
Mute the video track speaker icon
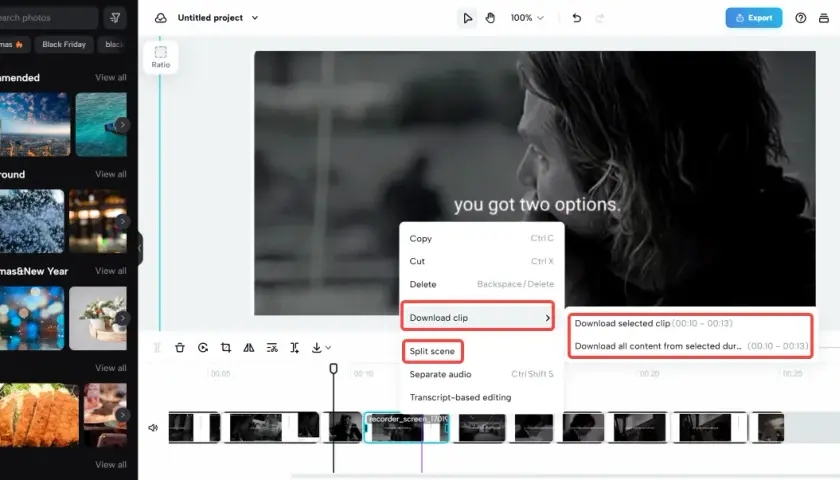(153, 428)
